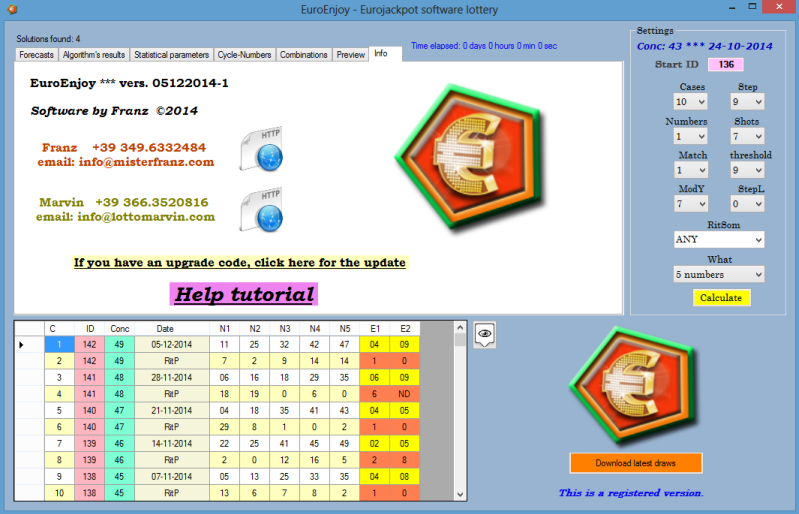Click Franz phone number +39 349.6332484

click(x=149, y=148)
